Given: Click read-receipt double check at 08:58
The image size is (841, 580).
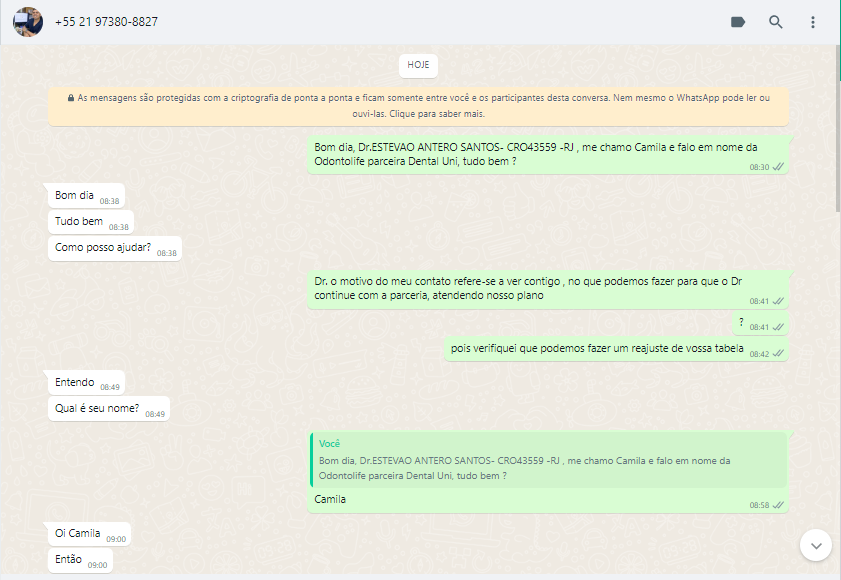Looking at the screenshot, I should click(778, 505).
